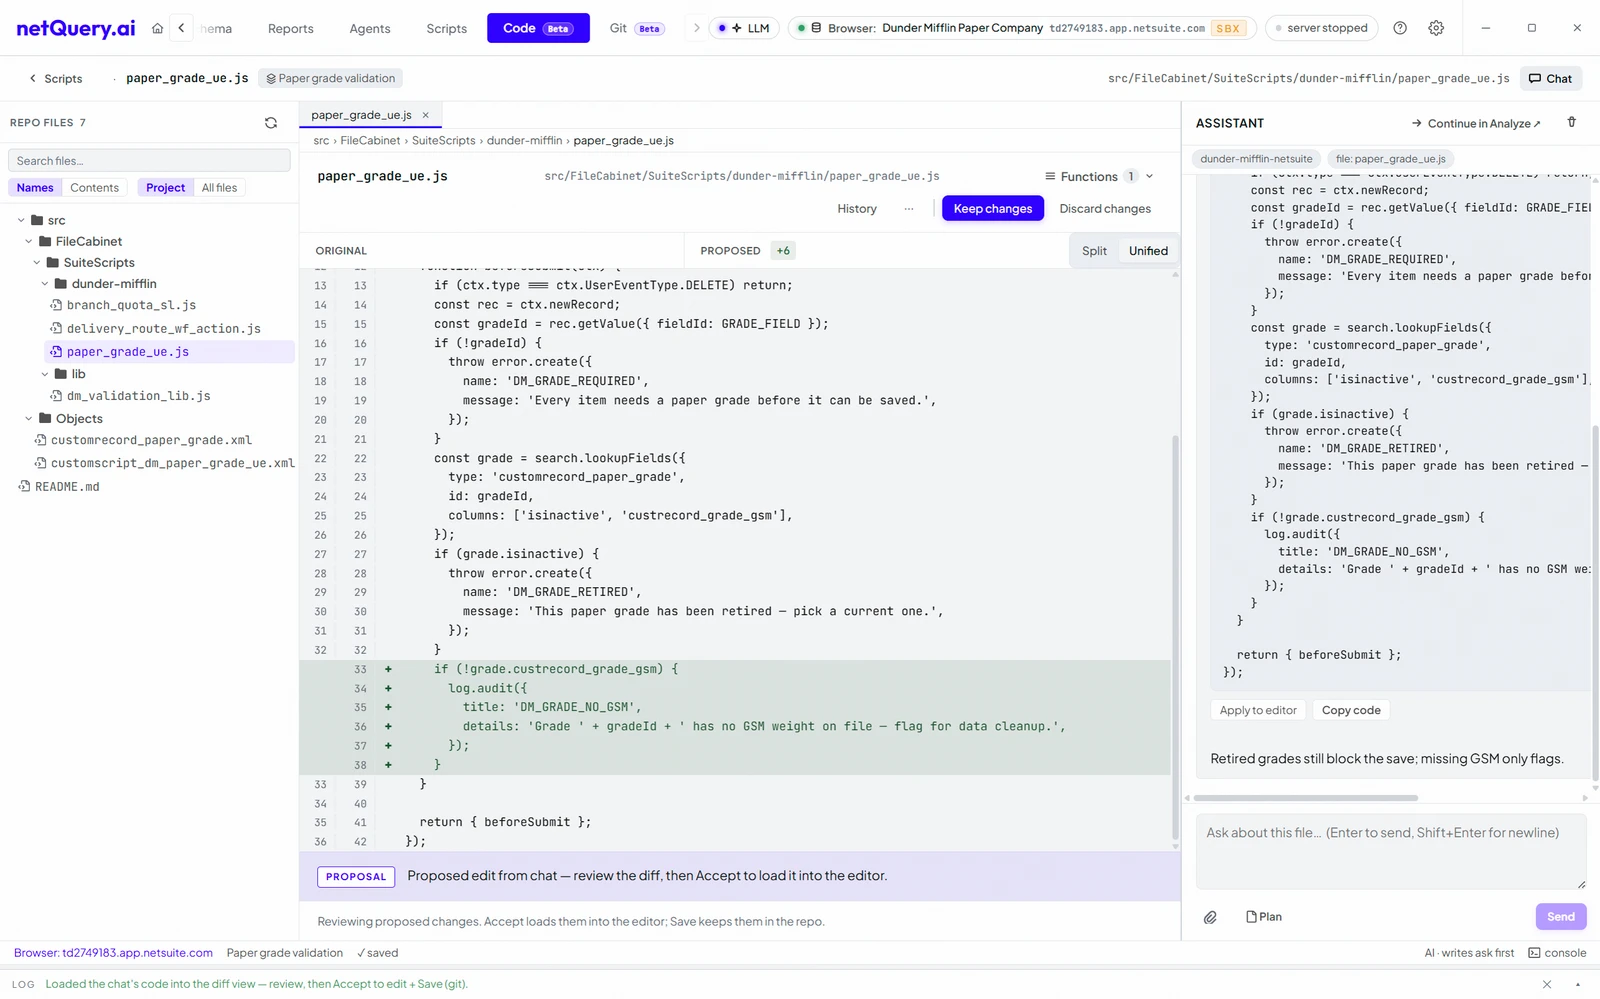Switch diff view to Unified
Viewport: 1600px width, 999px height.
pos(1148,251)
